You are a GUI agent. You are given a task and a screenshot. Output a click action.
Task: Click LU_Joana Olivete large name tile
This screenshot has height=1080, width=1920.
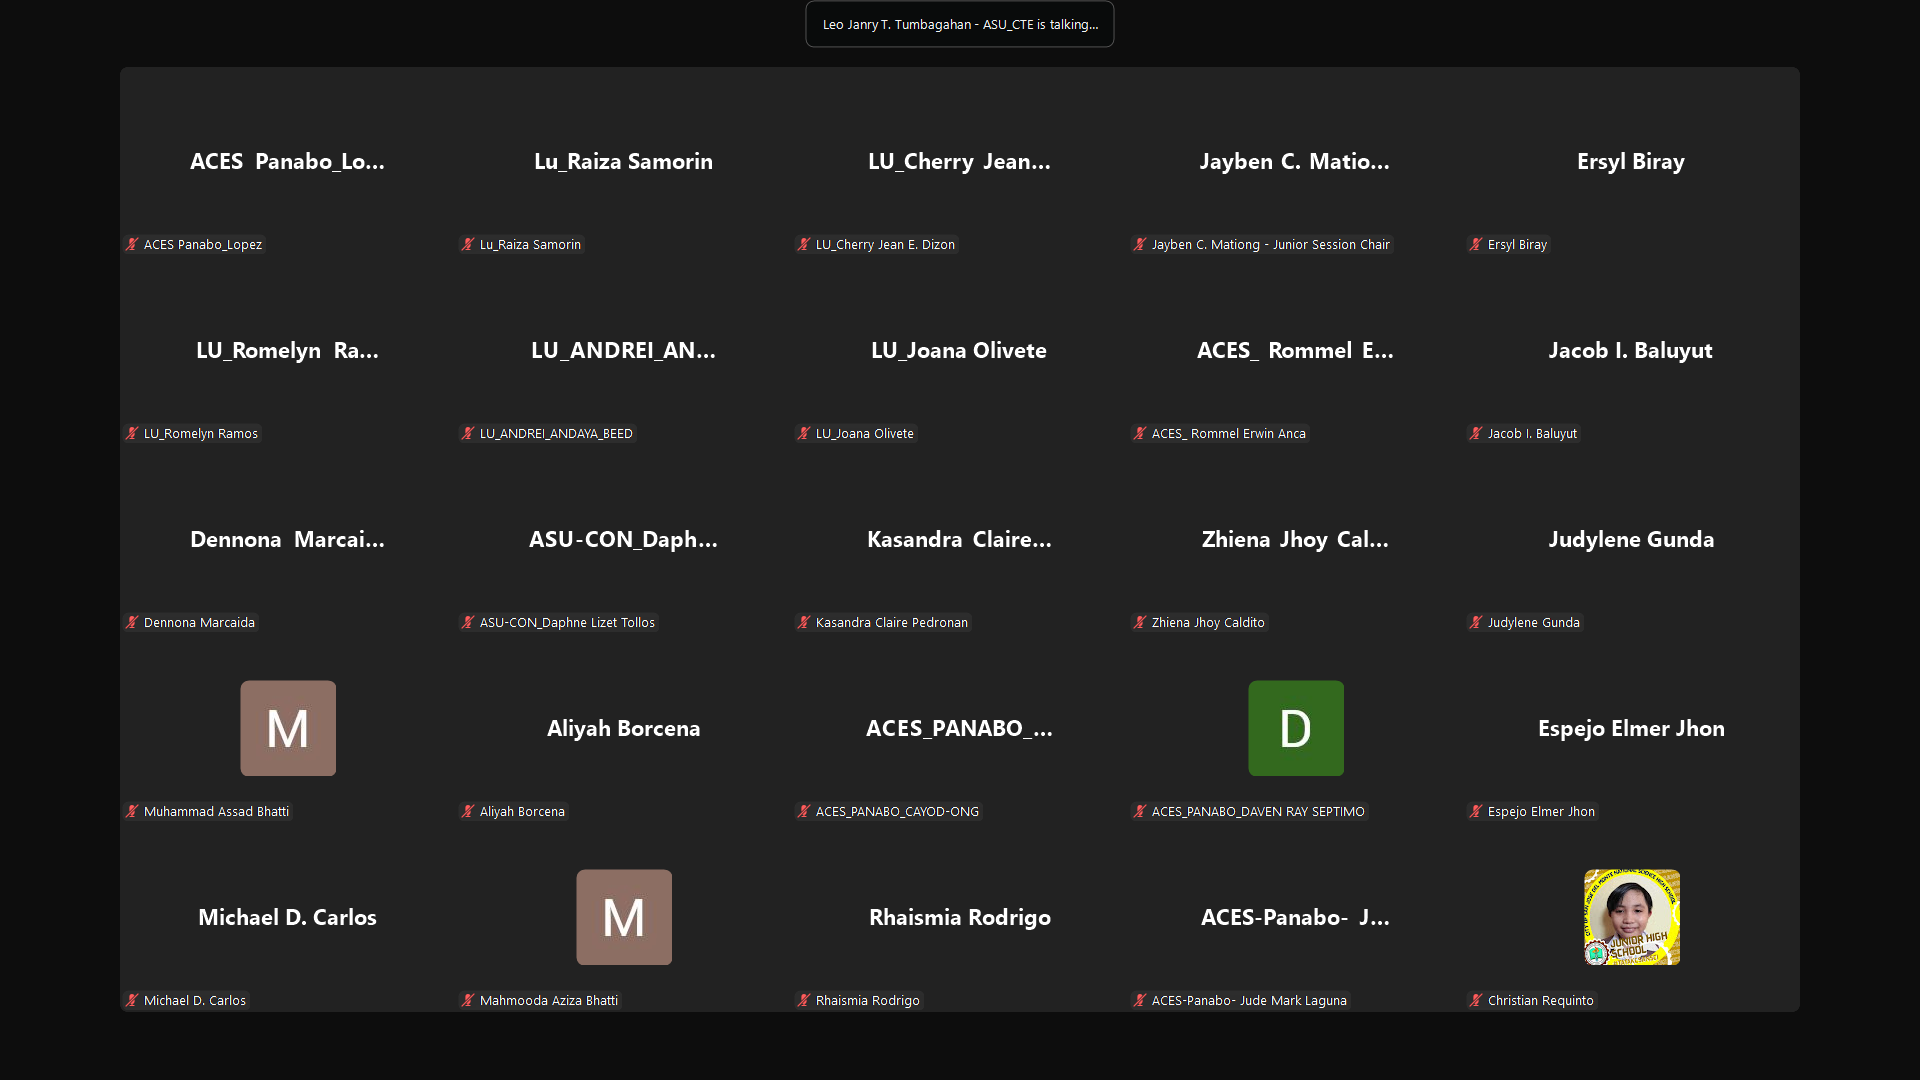[959, 350]
